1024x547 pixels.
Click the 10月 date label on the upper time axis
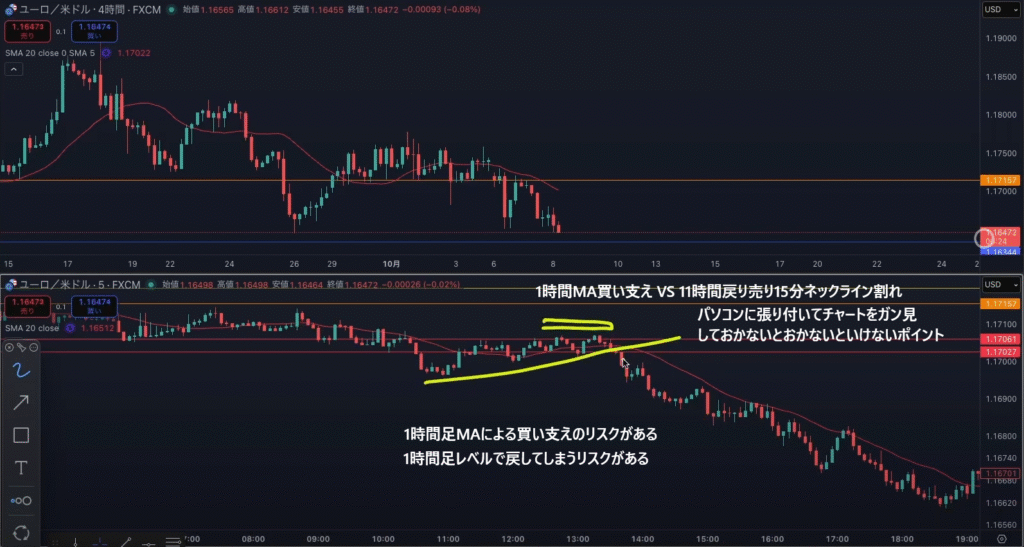tap(391, 264)
